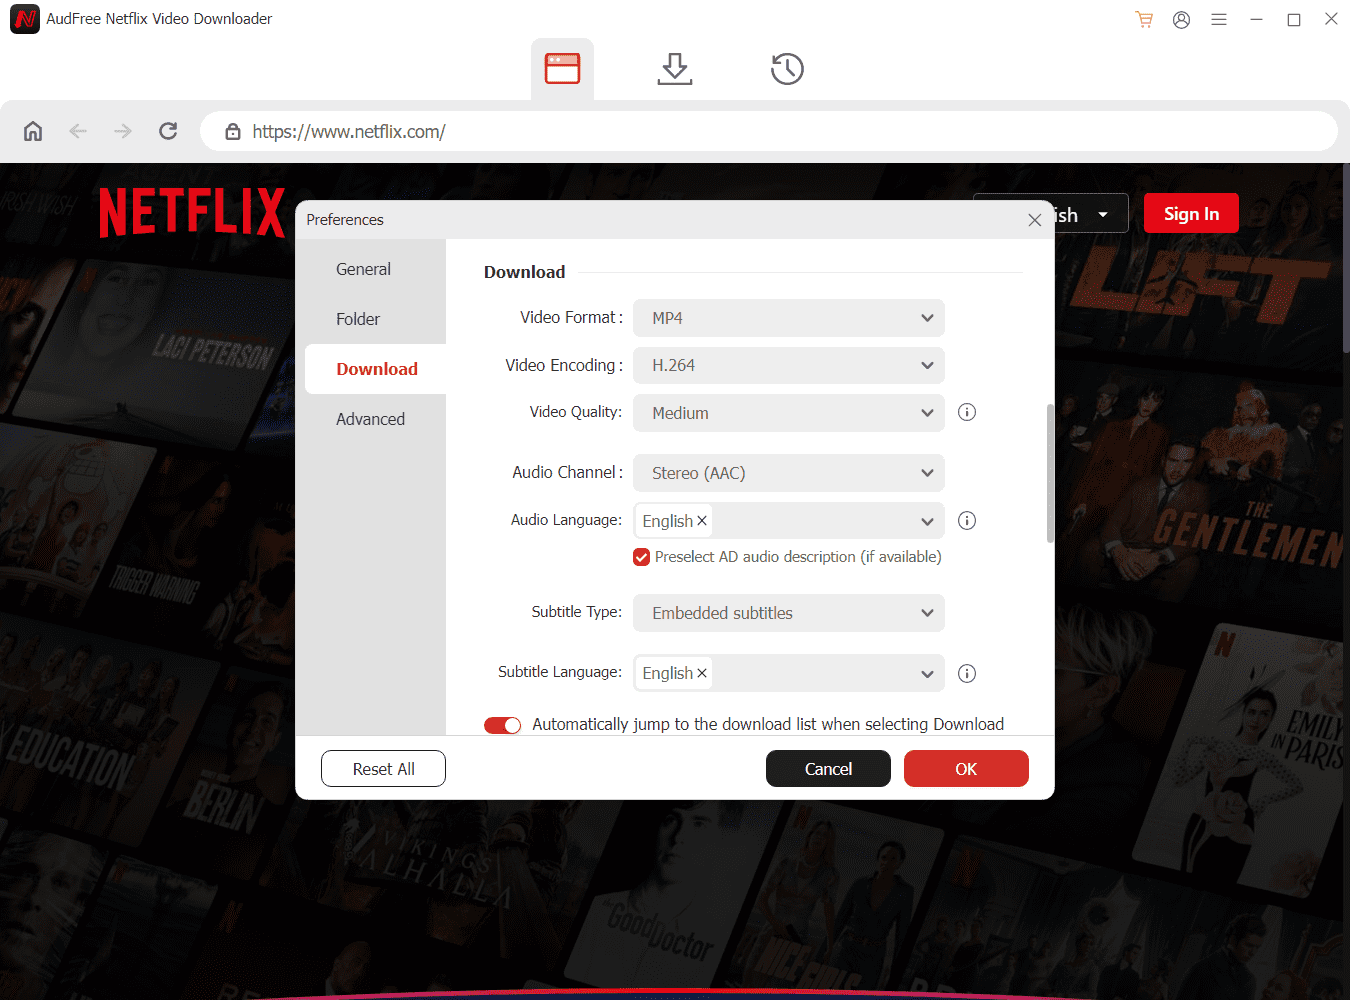Click the Reset All button
This screenshot has width=1350, height=1000.
(x=383, y=769)
